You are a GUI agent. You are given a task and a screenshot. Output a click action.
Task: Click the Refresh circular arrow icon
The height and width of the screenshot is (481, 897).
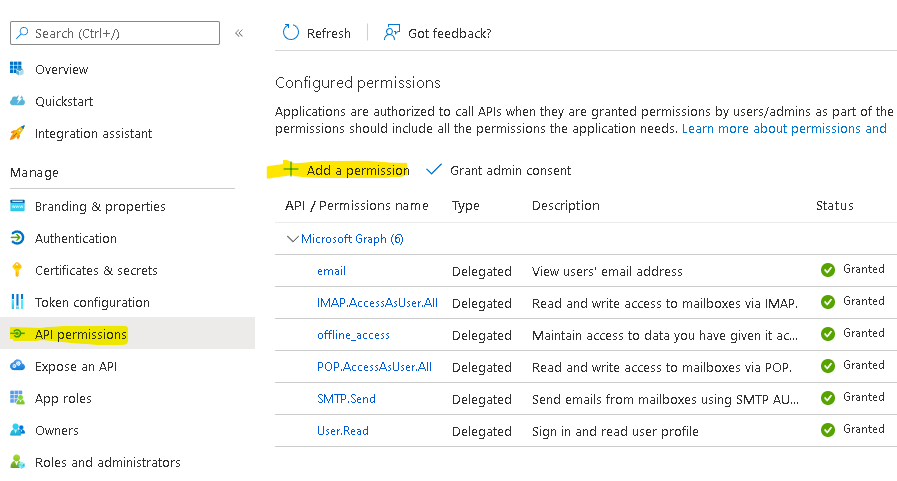[291, 33]
